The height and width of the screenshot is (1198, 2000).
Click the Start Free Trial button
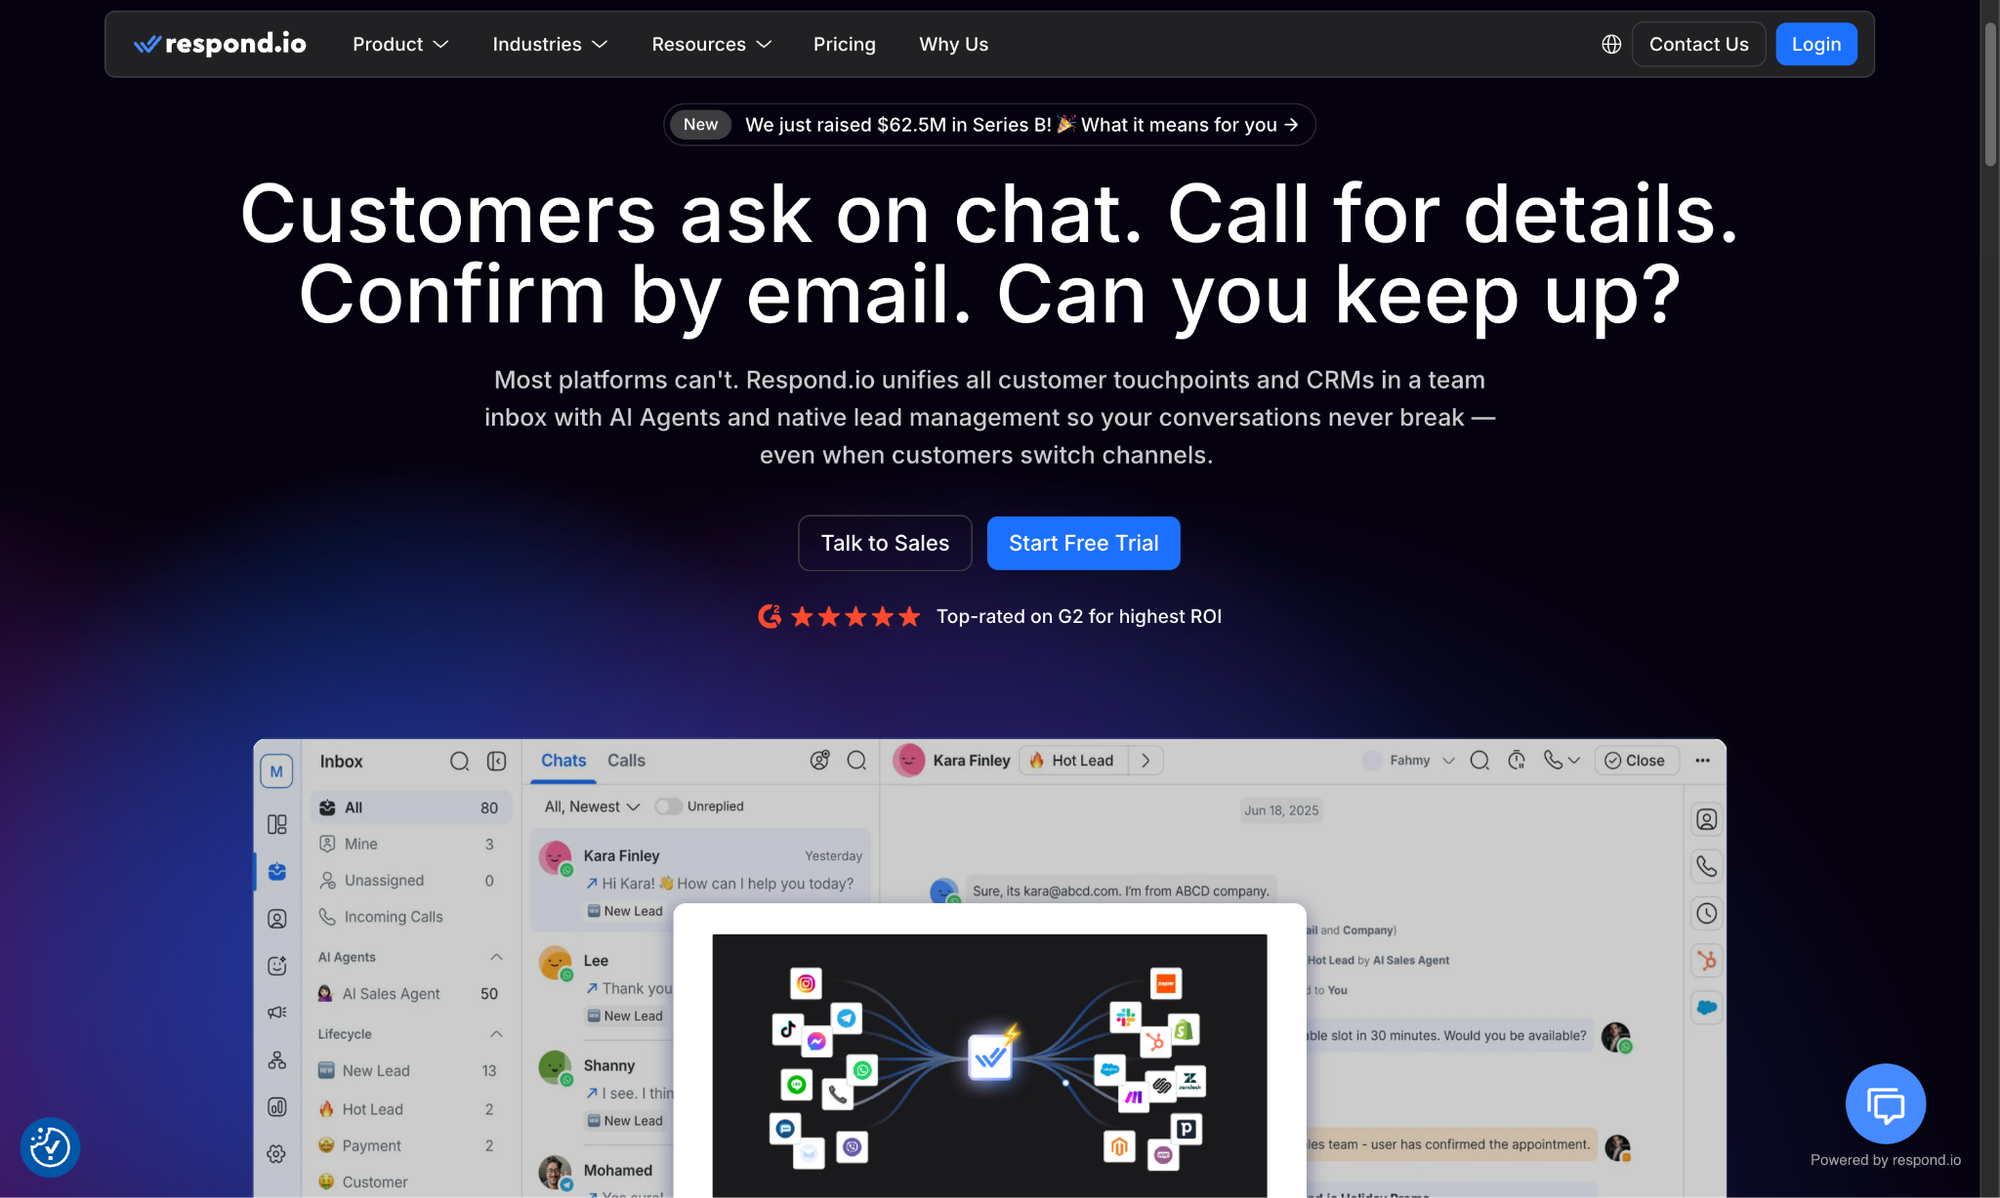(1083, 543)
